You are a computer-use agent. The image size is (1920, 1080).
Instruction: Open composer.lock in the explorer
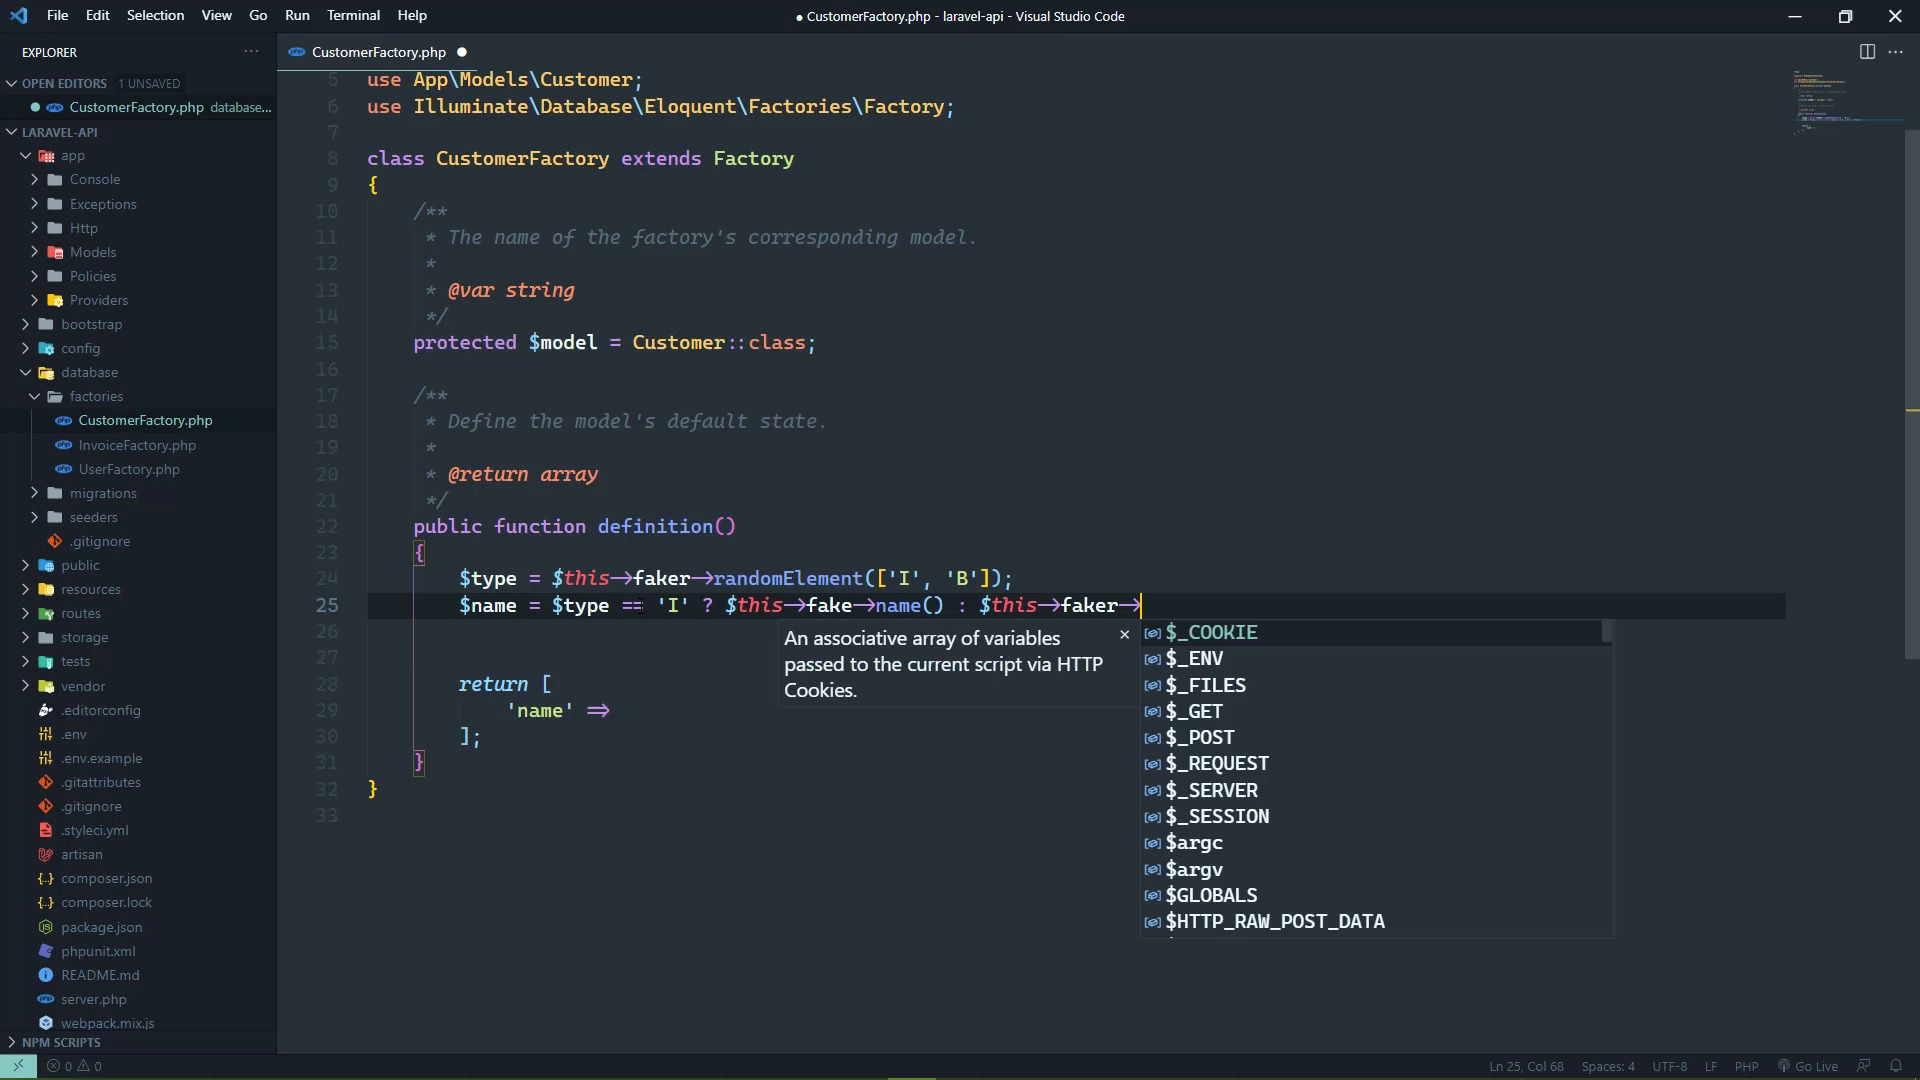pyautogui.click(x=106, y=902)
